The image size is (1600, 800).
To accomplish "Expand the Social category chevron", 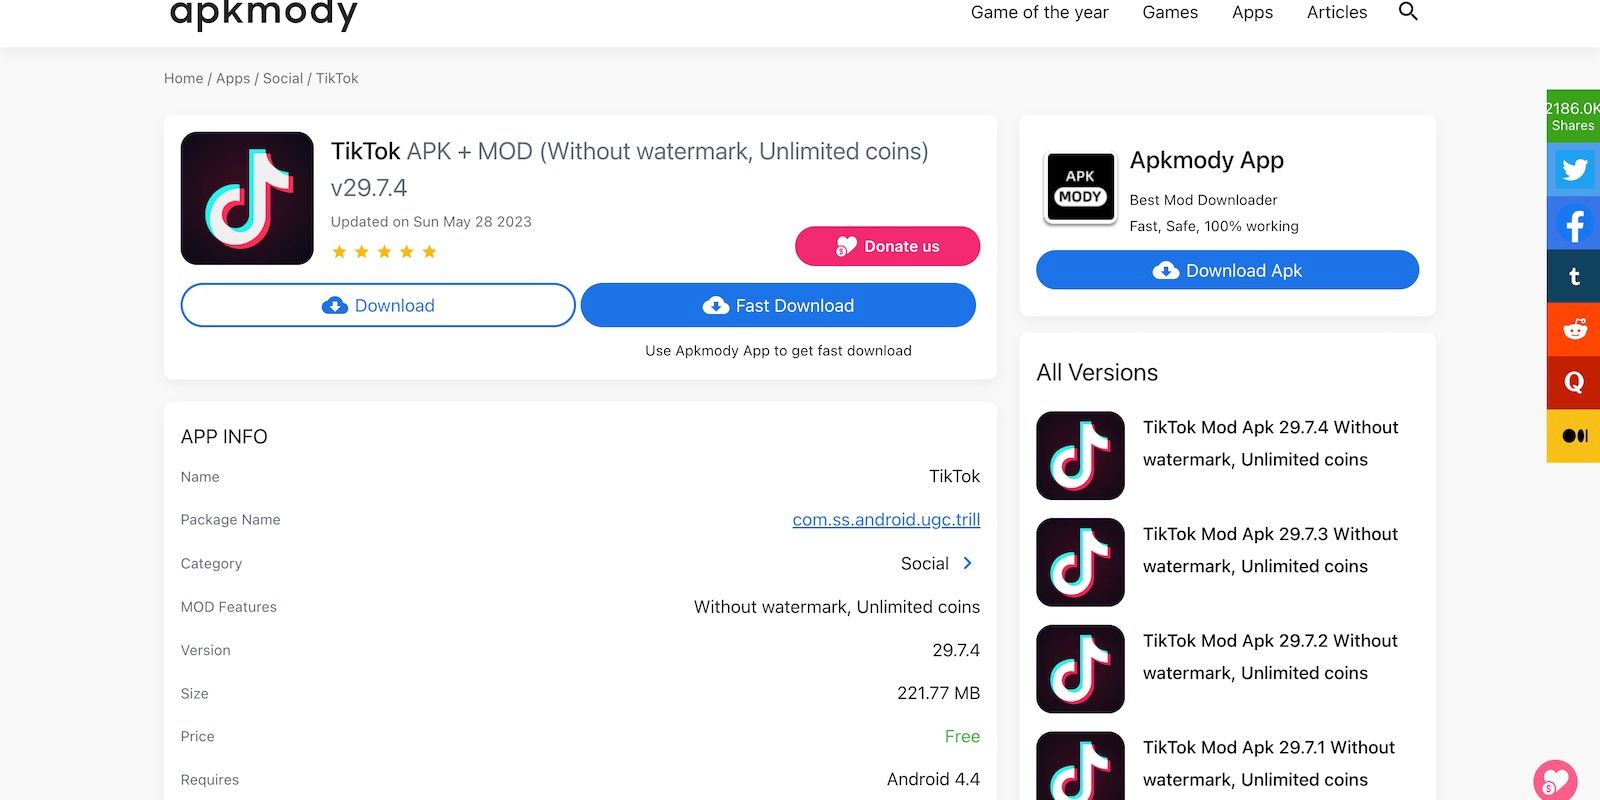I will [x=967, y=563].
